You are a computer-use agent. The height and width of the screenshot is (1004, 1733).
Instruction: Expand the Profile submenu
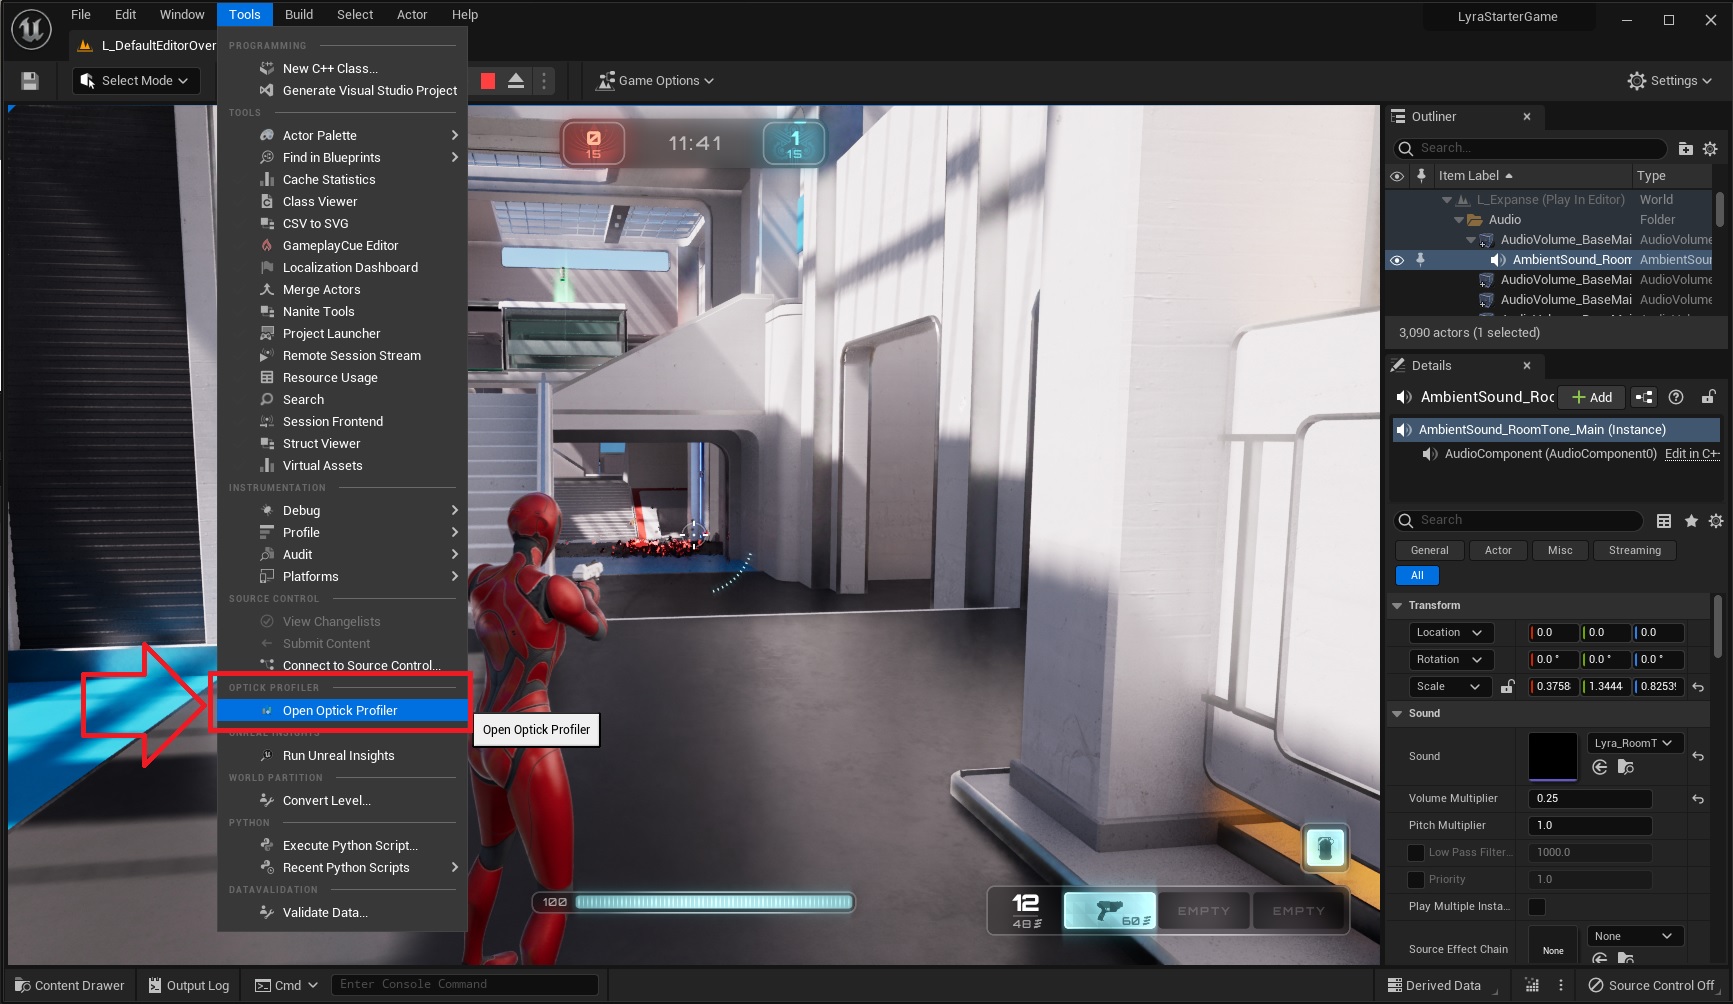[342, 533]
